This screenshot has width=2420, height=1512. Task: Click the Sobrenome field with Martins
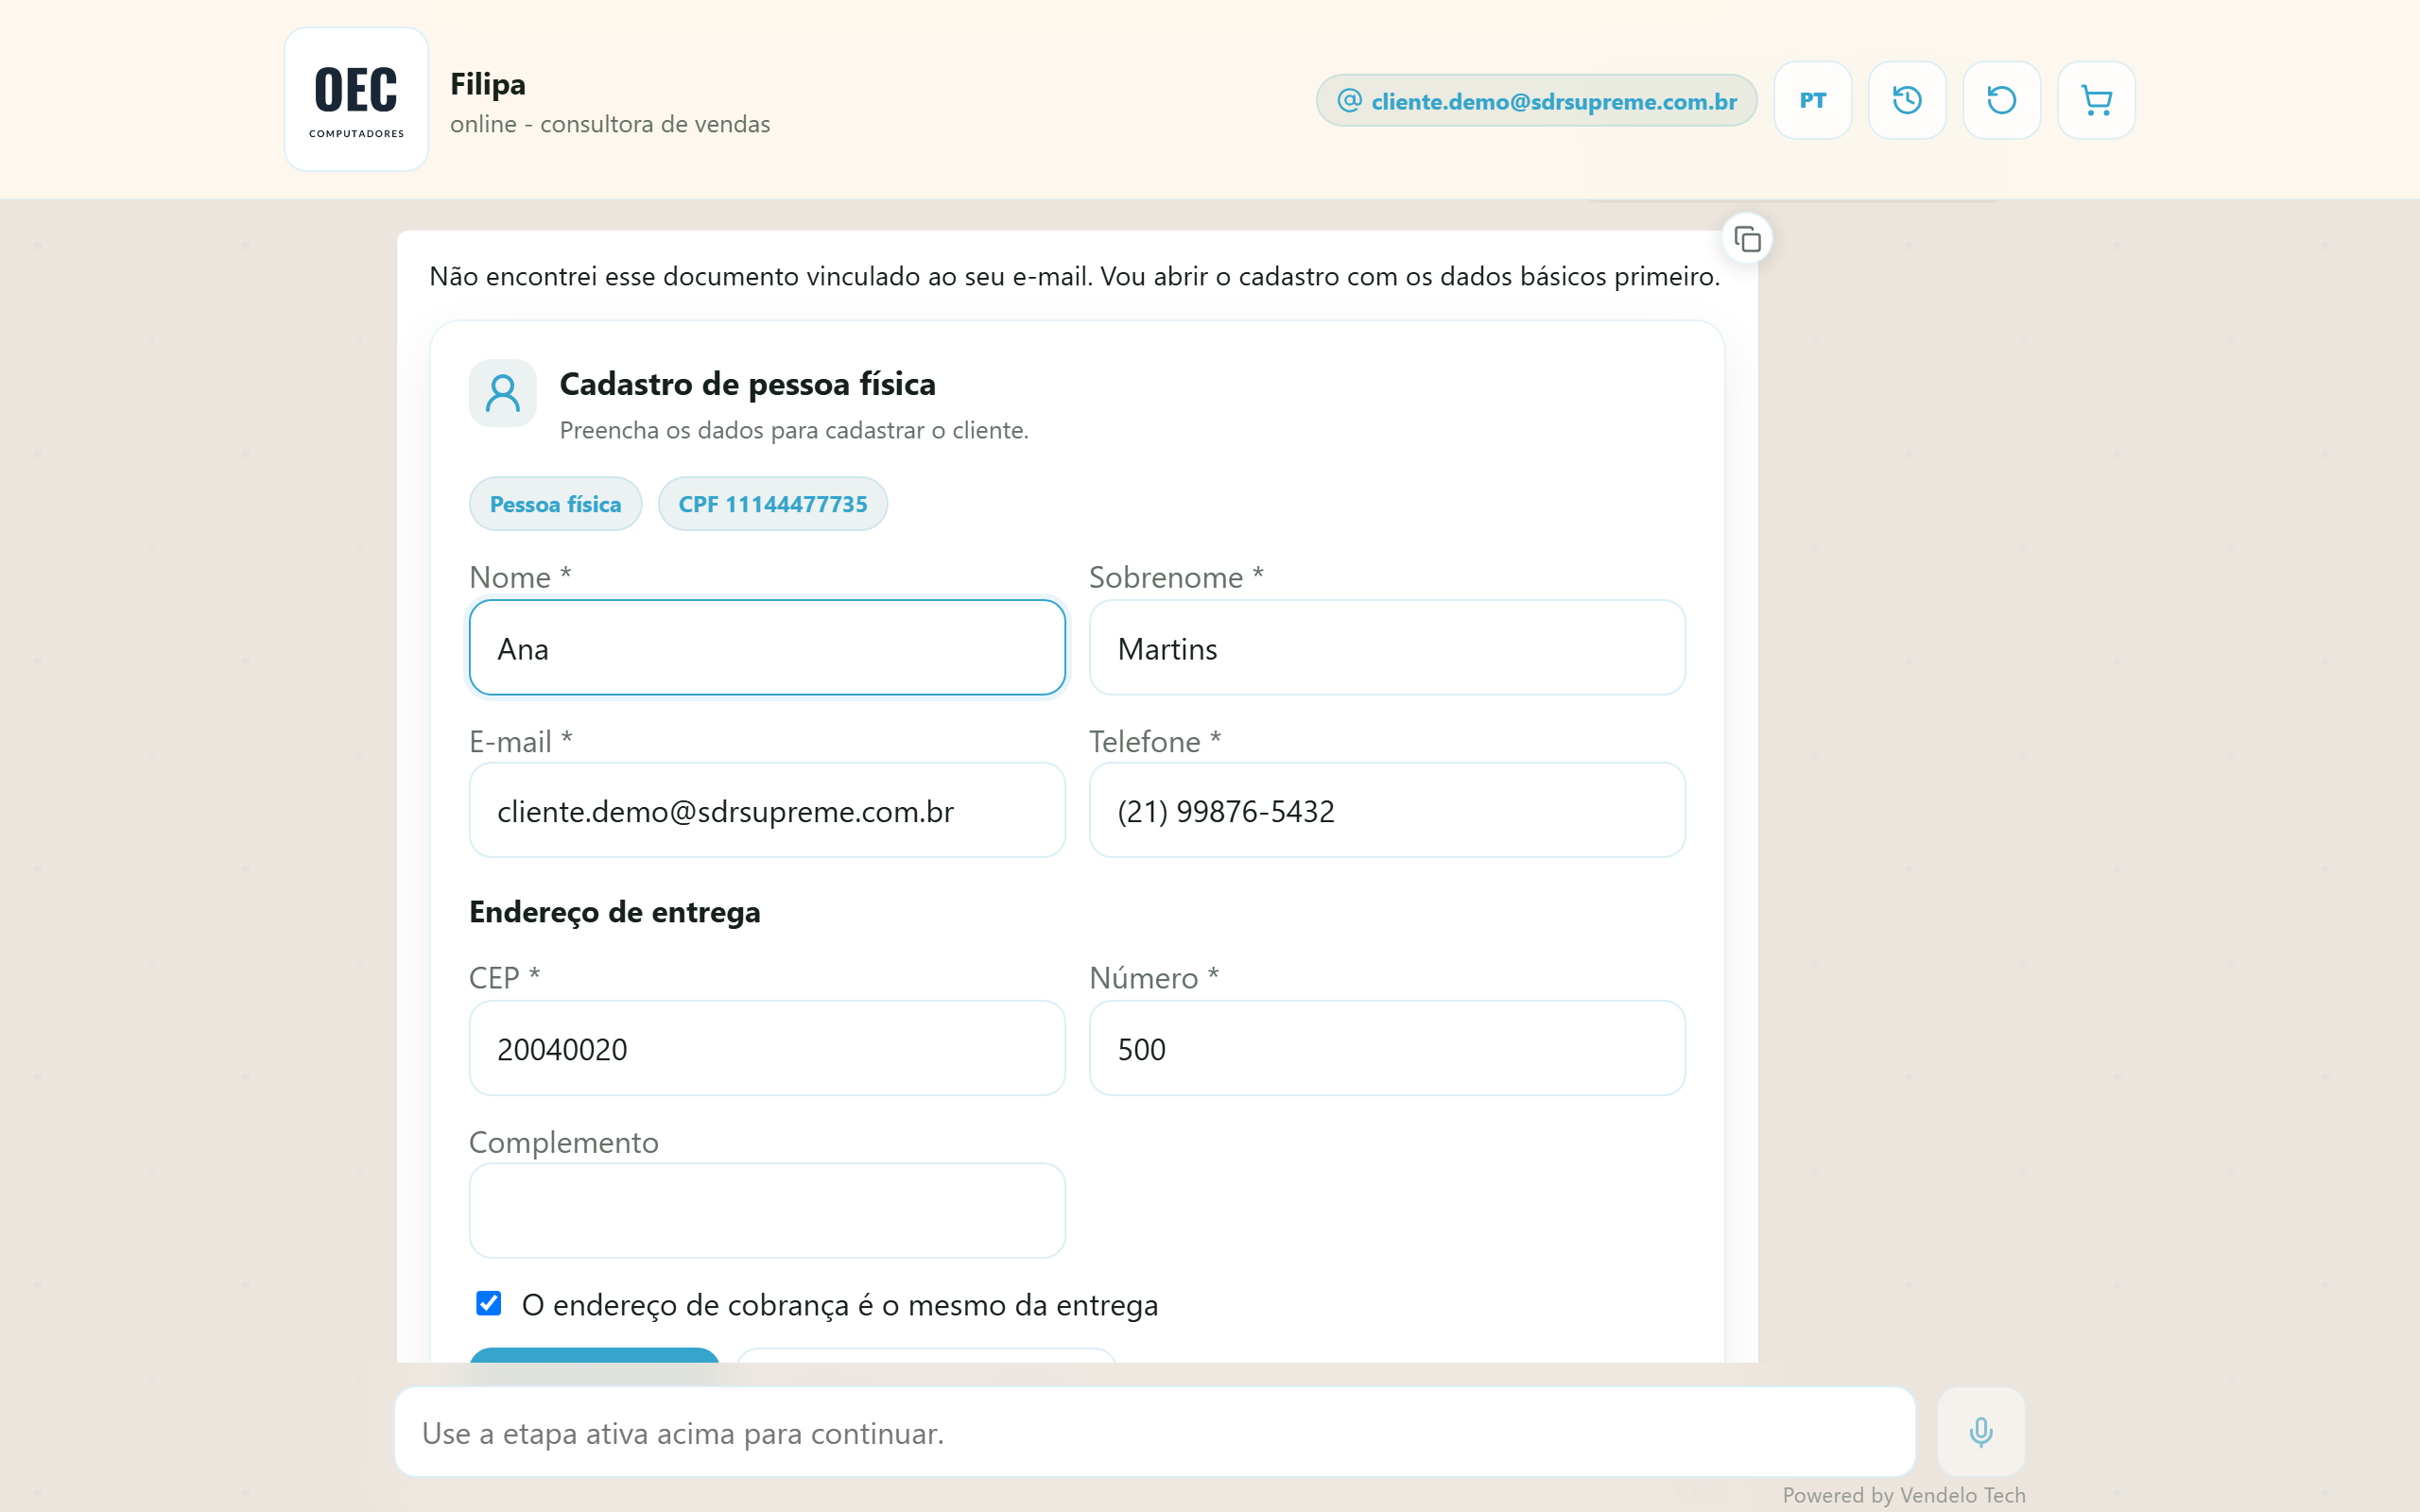tap(1387, 648)
